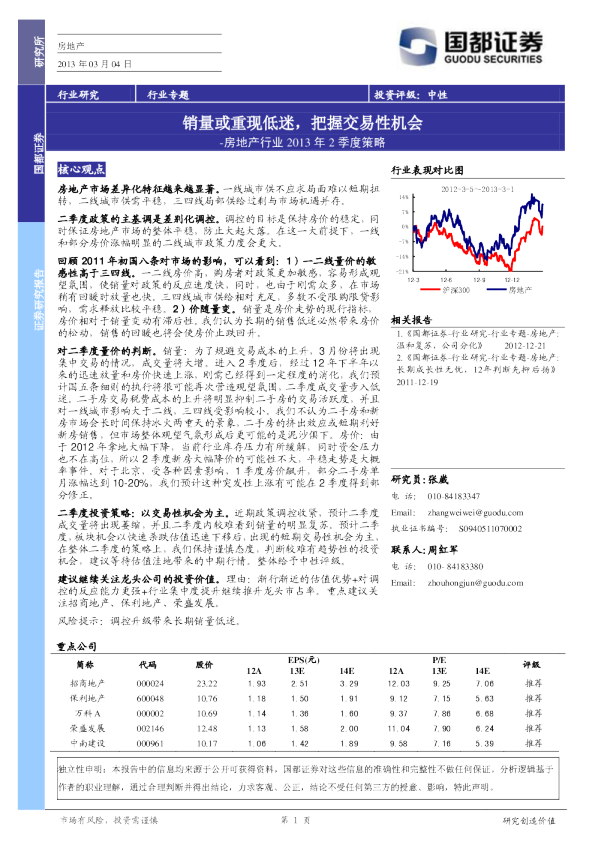Select the 招商地产 row in the table
The image size is (595, 842).
point(310,684)
